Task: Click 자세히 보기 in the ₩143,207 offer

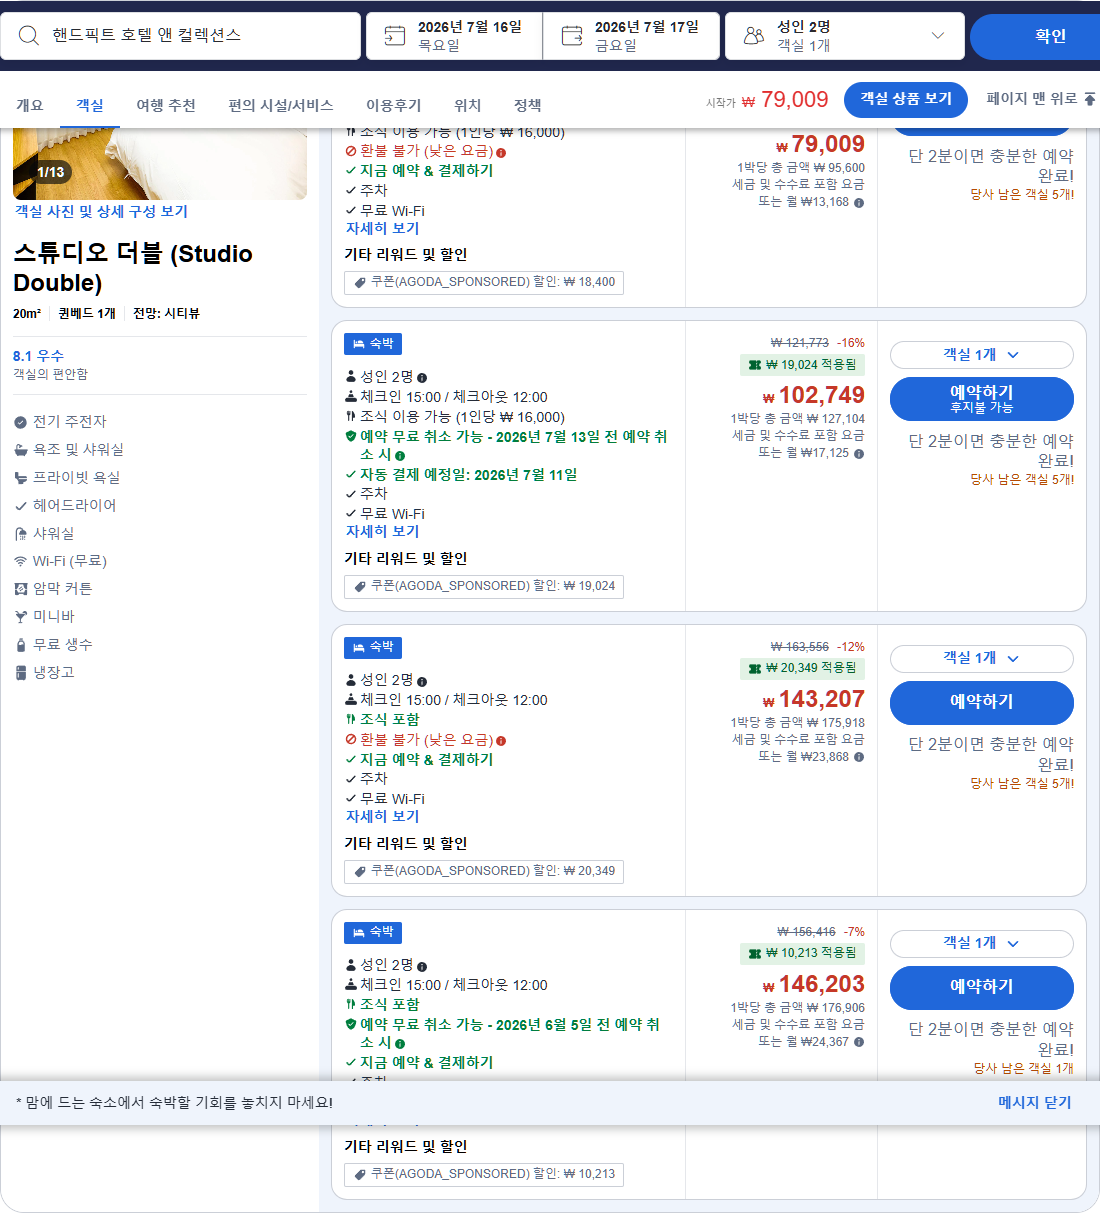Action: (383, 817)
